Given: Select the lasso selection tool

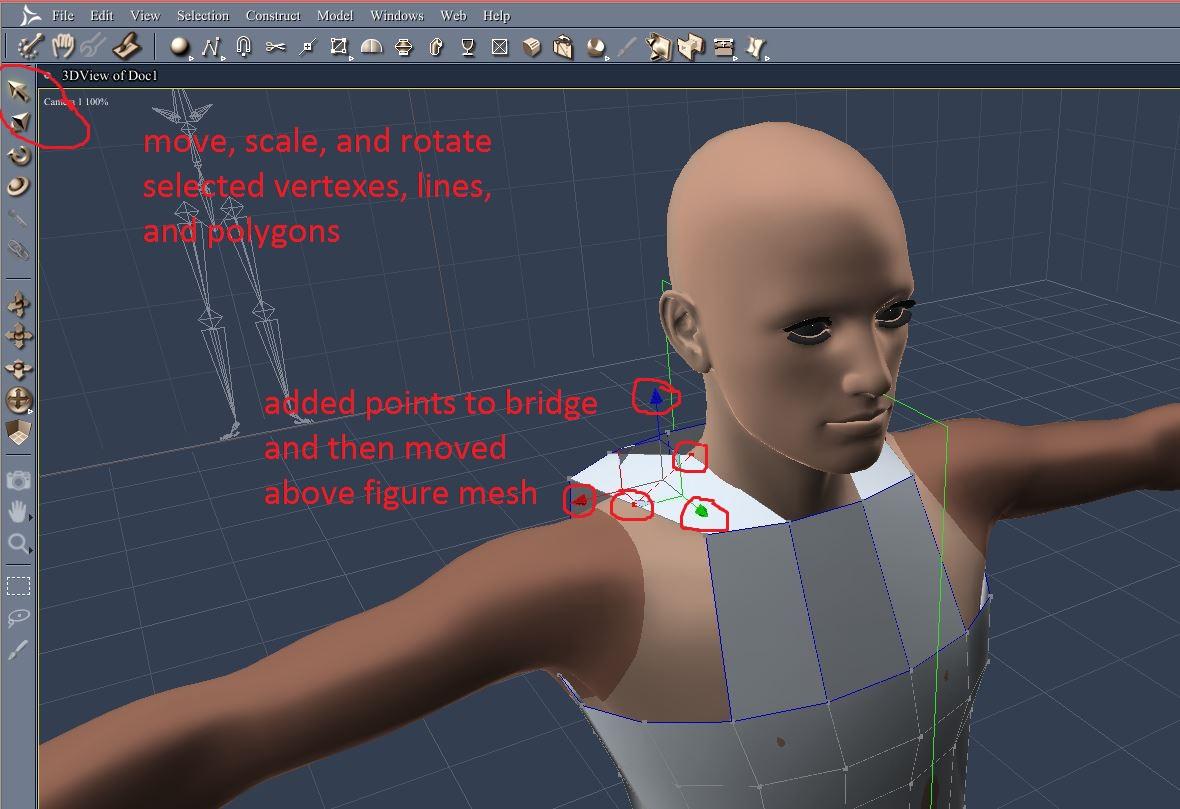Looking at the screenshot, I should tap(18, 618).
